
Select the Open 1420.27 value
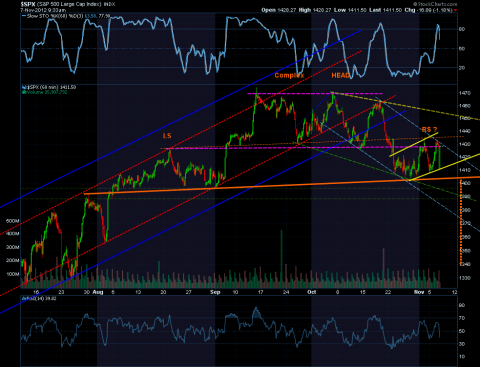tap(279, 10)
